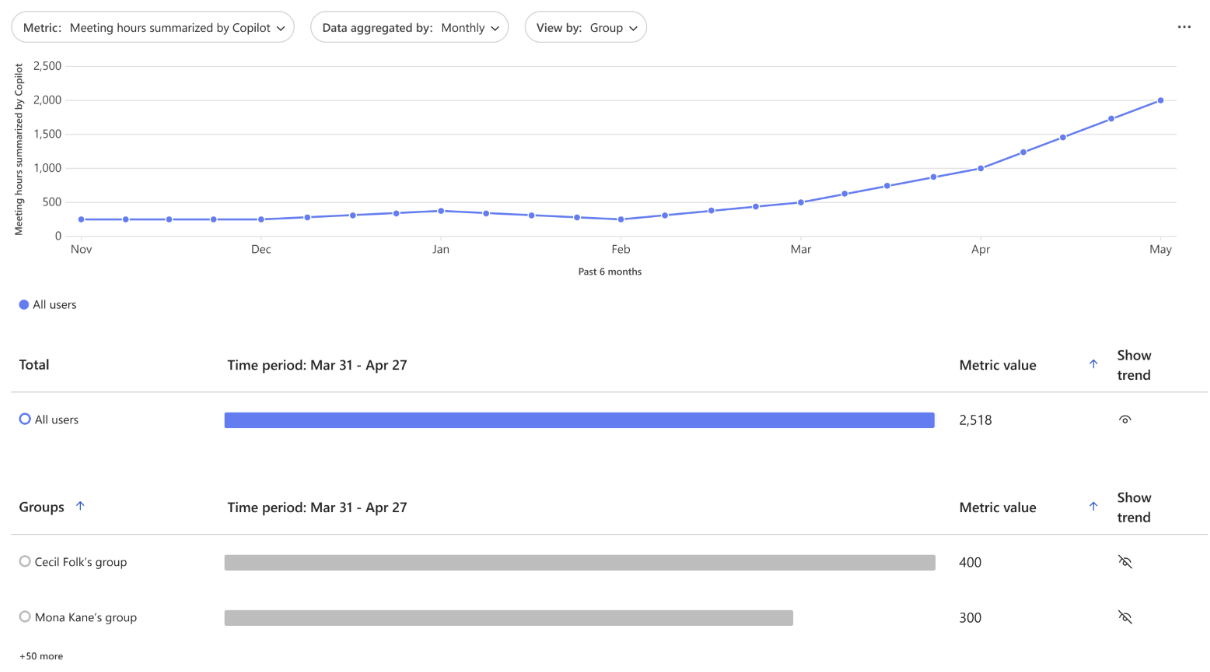Image resolution: width=1210 pixels, height=672 pixels.
Task: Open the View by Group dropdown
Action: click(585, 27)
